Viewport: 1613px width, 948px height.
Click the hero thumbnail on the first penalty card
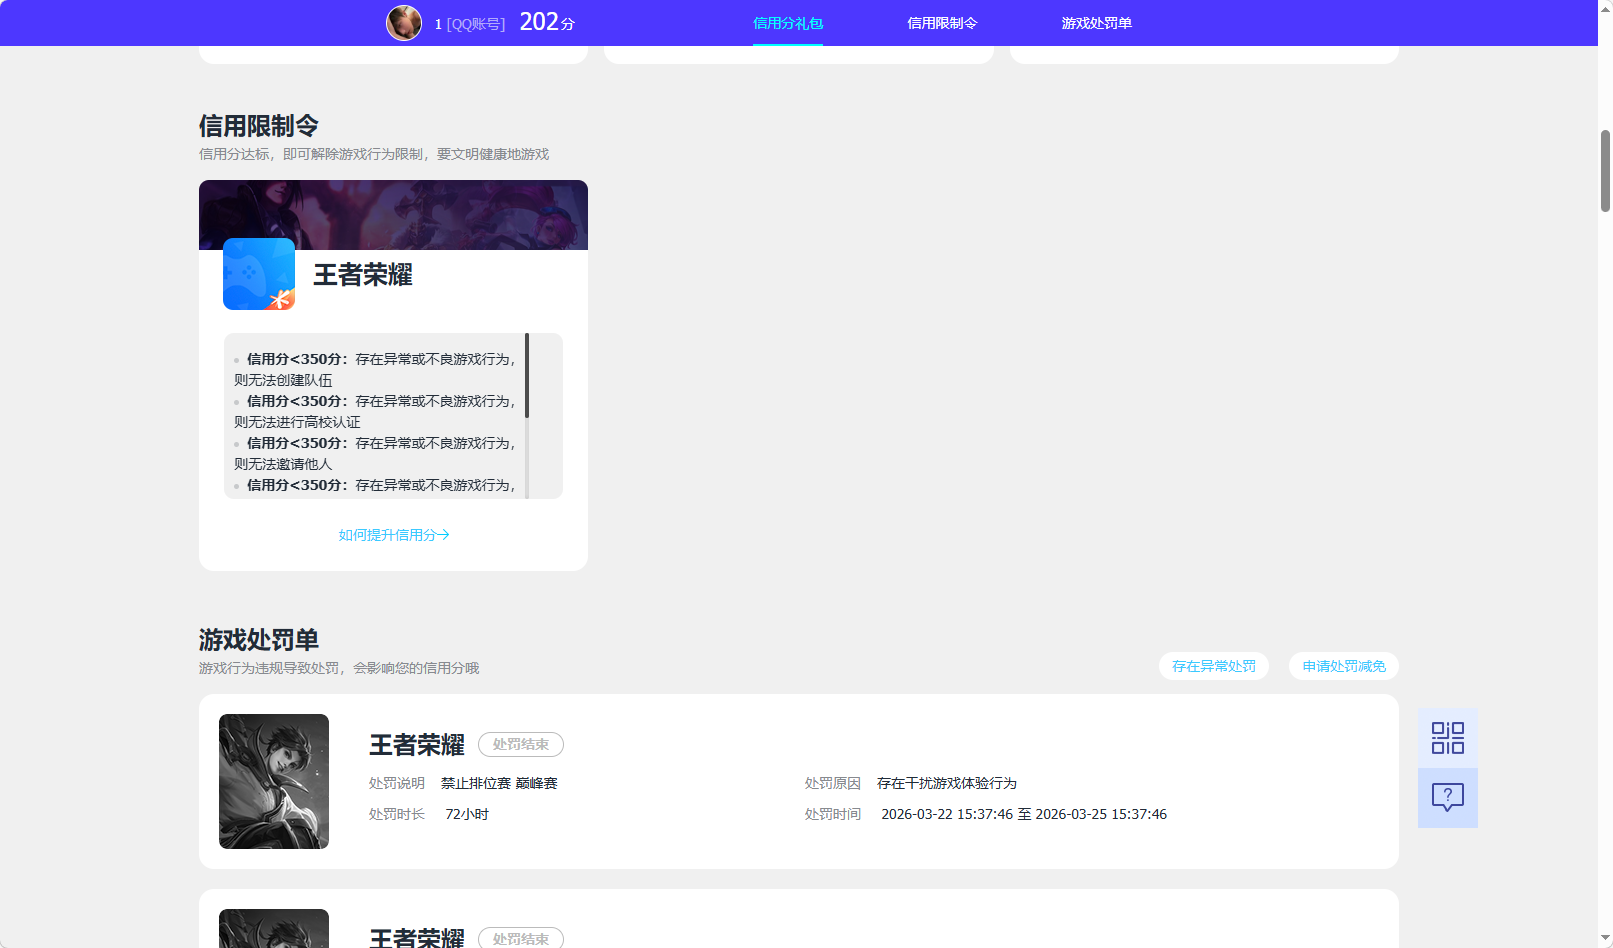[273, 781]
